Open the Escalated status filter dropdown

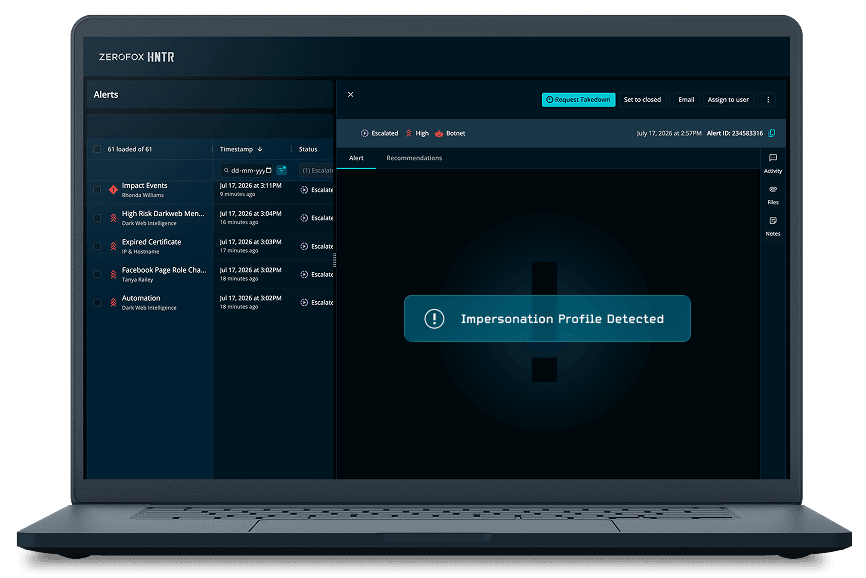click(316, 171)
